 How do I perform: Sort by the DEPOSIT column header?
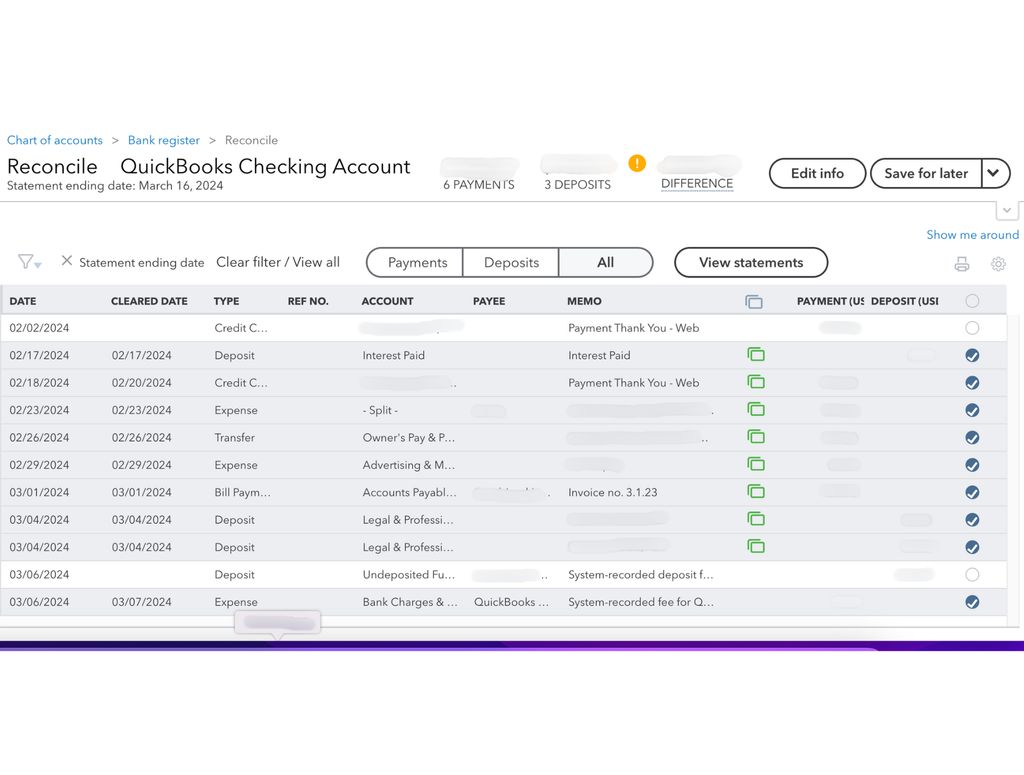(904, 301)
